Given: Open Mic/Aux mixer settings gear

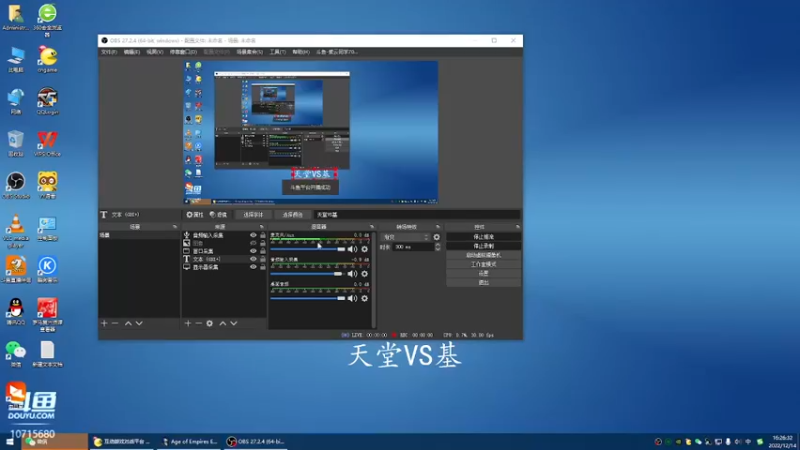Looking at the screenshot, I should [x=364, y=249].
